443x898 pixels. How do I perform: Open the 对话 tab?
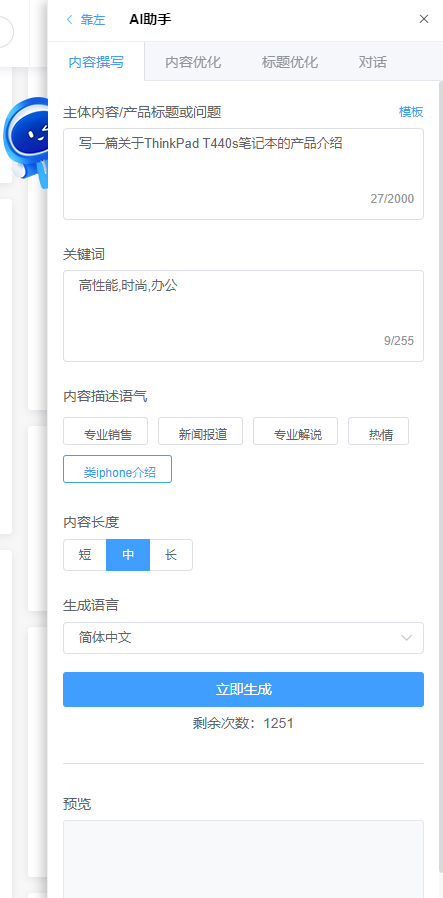[373, 62]
